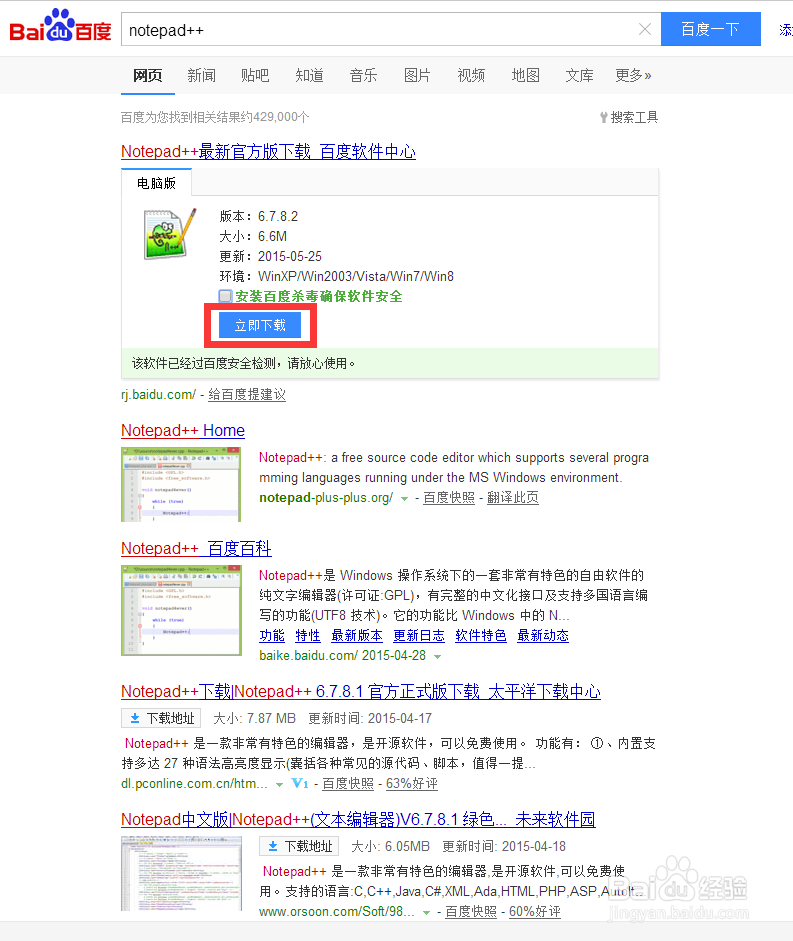This screenshot has width=793, height=941.
Task: Open the 最新版本 sublink
Action: (357, 636)
